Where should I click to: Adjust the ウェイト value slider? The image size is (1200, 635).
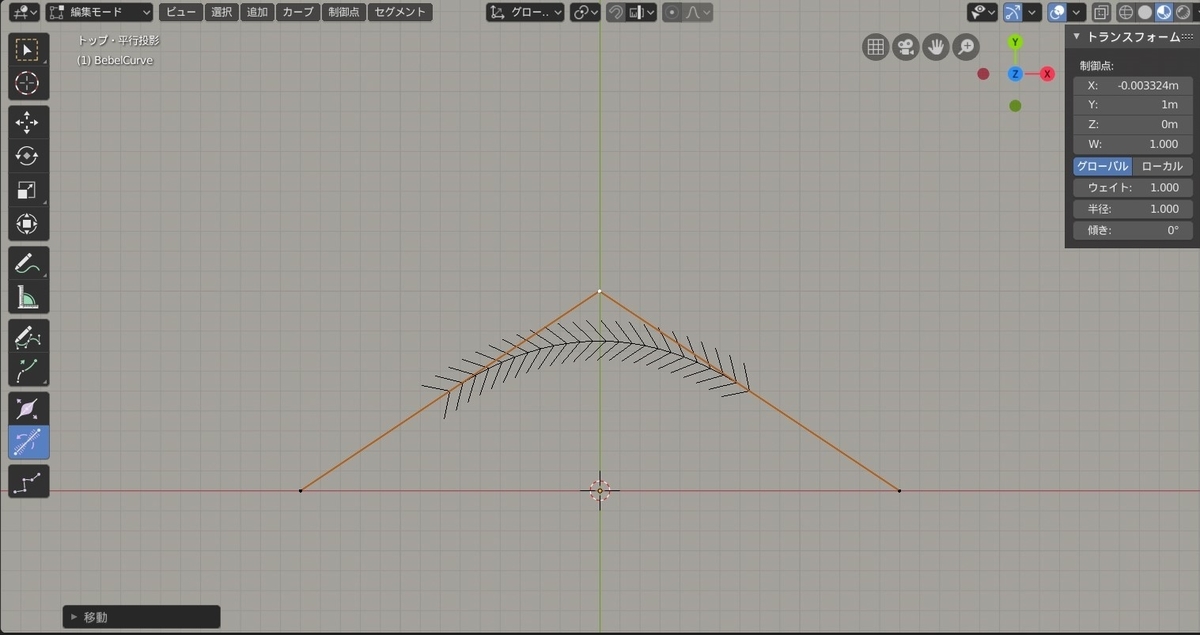coord(1132,188)
